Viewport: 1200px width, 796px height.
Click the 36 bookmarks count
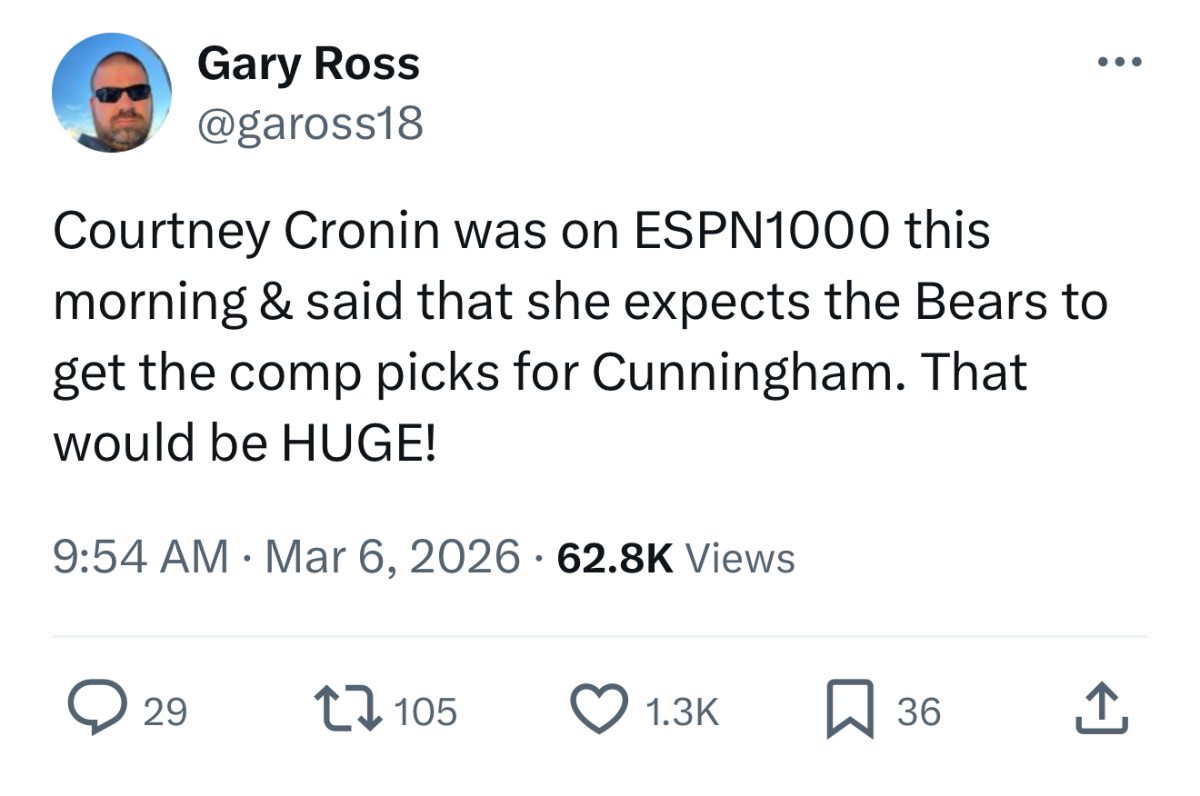coord(918,712)
